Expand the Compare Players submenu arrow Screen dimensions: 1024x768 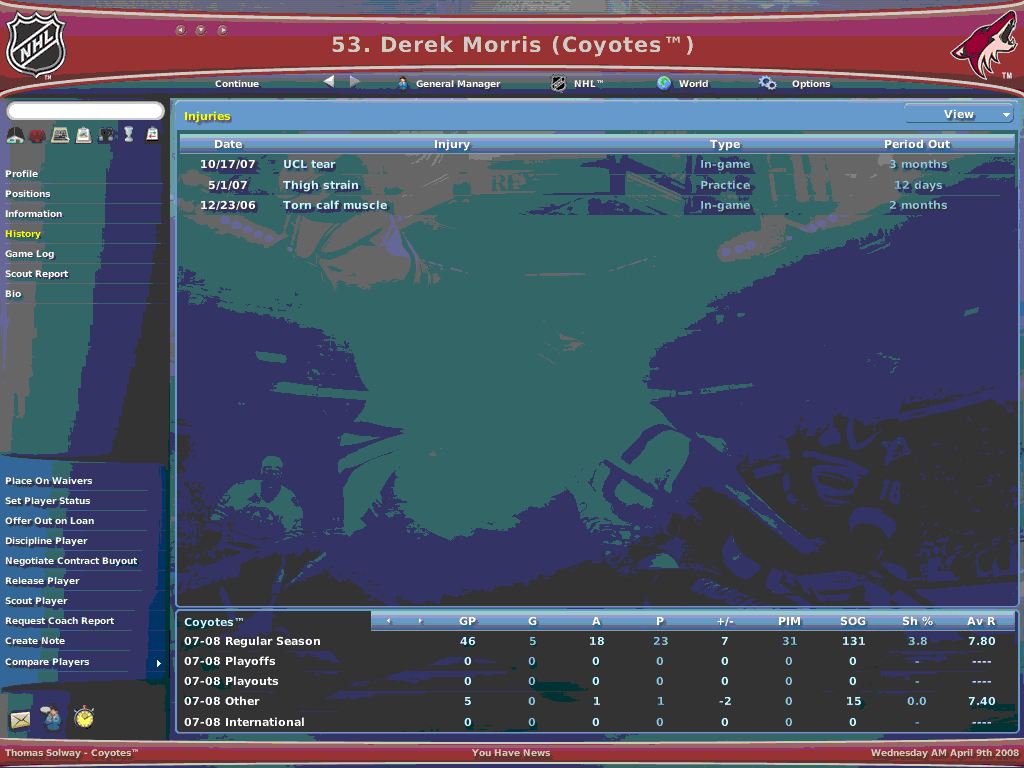point(159,664)
